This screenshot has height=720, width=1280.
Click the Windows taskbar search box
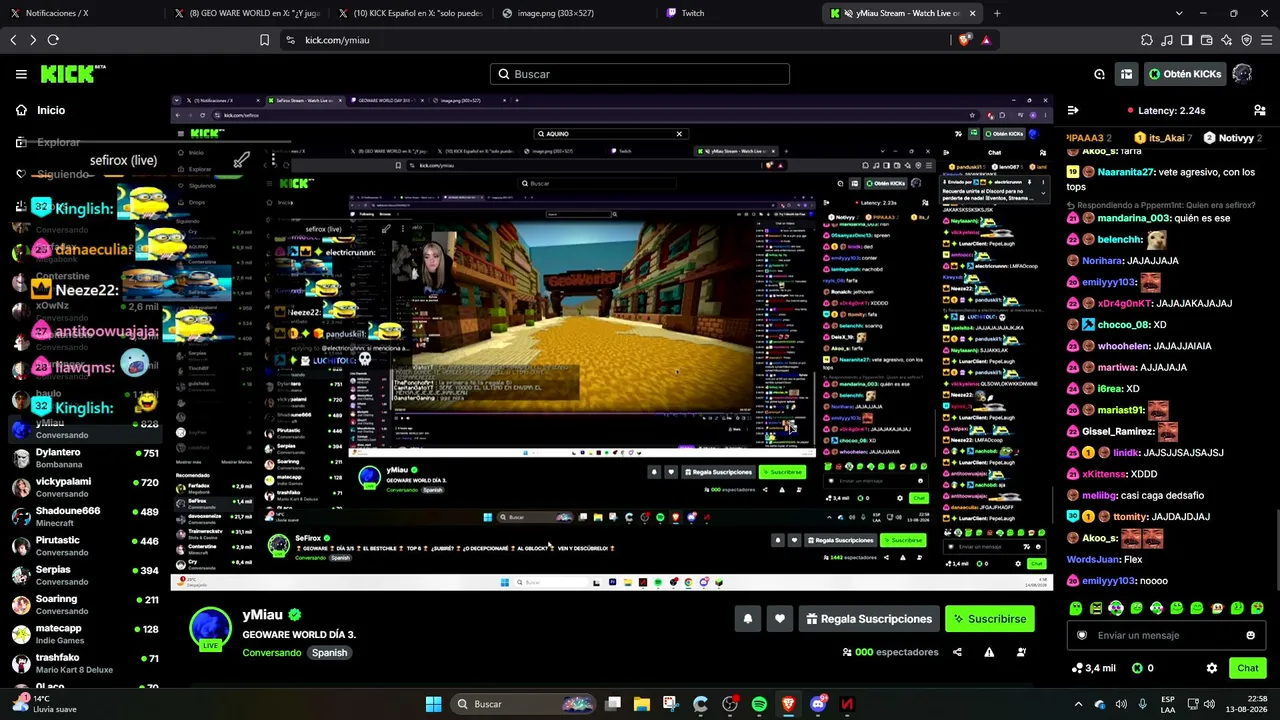point(521,704)
